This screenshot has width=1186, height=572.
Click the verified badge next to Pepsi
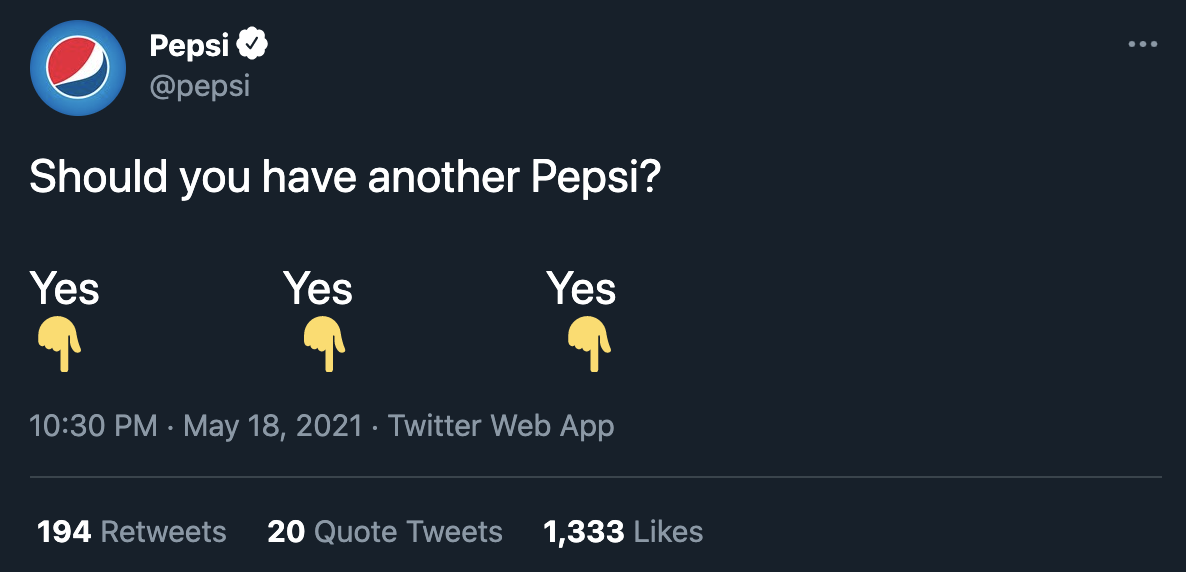tap(253, 45)
